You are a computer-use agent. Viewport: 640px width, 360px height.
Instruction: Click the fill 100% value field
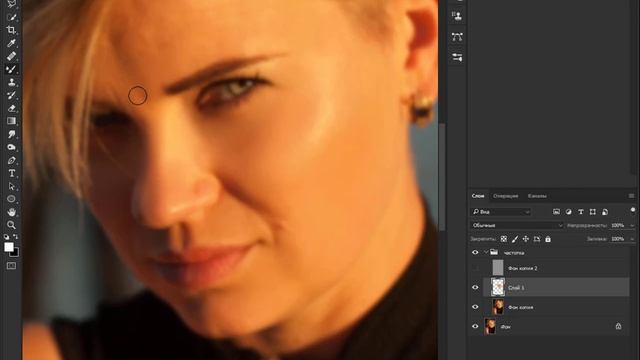618,239
